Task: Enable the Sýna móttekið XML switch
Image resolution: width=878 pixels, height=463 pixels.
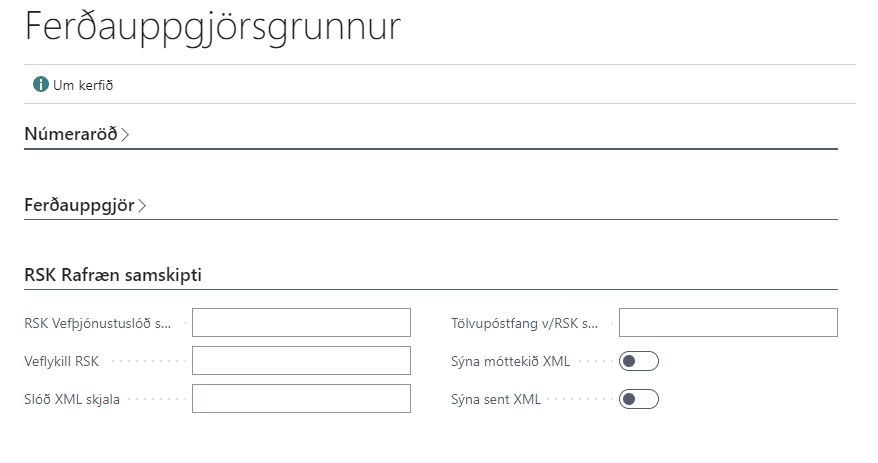Action: point(639,361)
